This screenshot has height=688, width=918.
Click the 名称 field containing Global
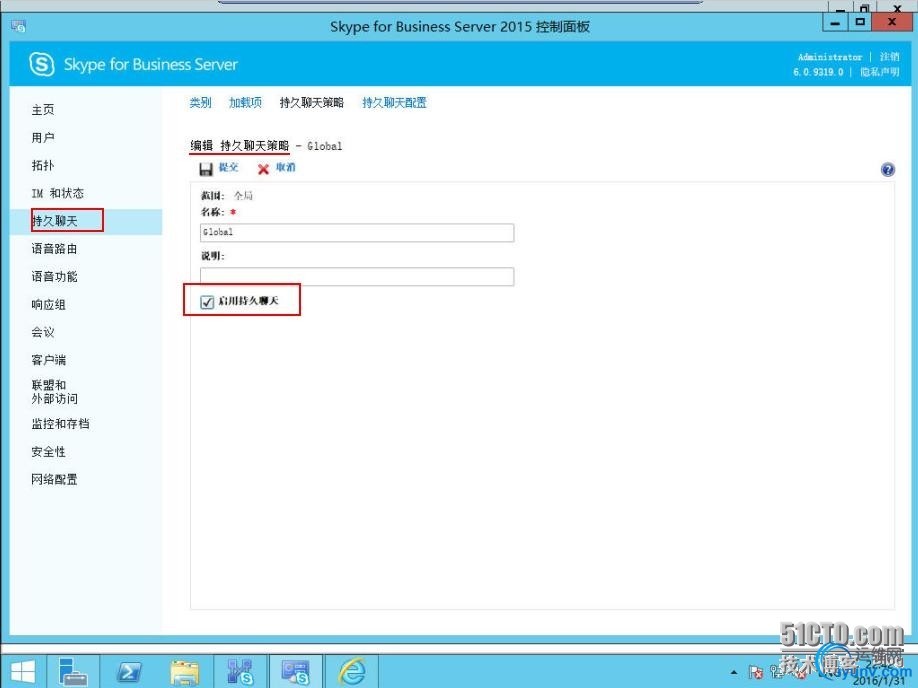[357, 232]
